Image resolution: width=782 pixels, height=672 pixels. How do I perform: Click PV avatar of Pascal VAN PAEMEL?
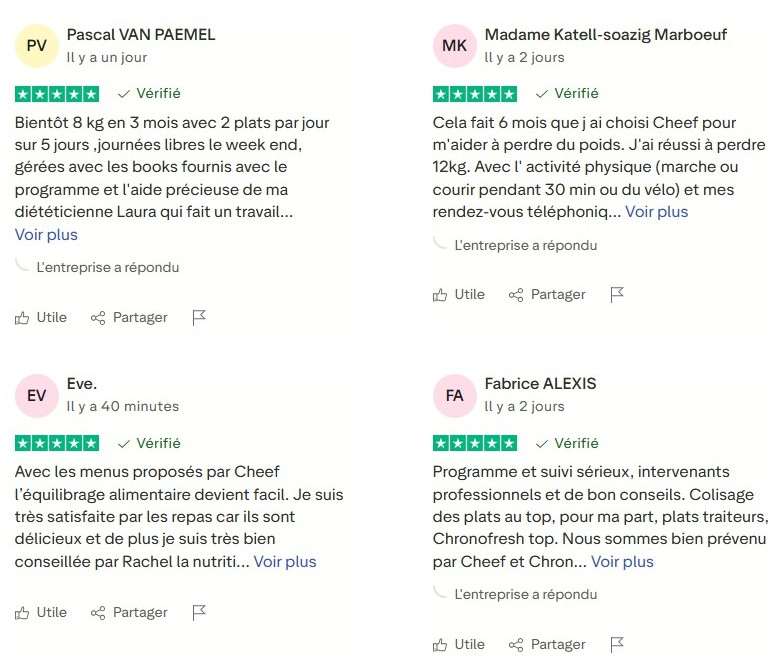pyautogui.click(x=37, y=45)
